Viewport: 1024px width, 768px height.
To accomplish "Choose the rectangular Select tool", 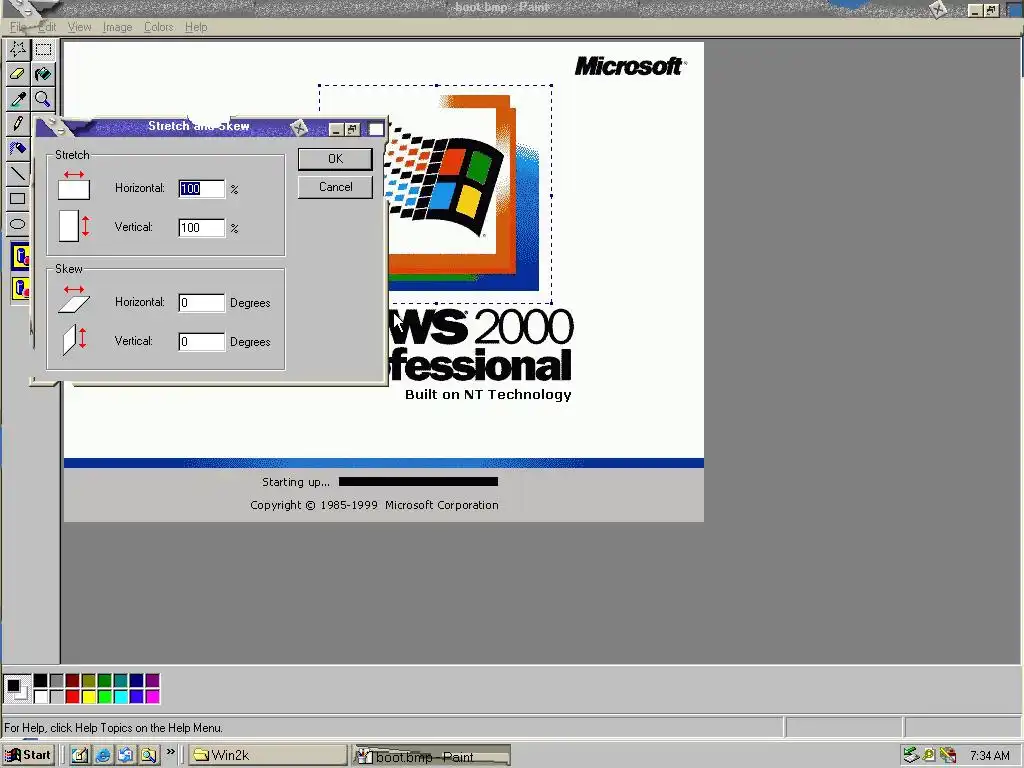I will (43, 50).
